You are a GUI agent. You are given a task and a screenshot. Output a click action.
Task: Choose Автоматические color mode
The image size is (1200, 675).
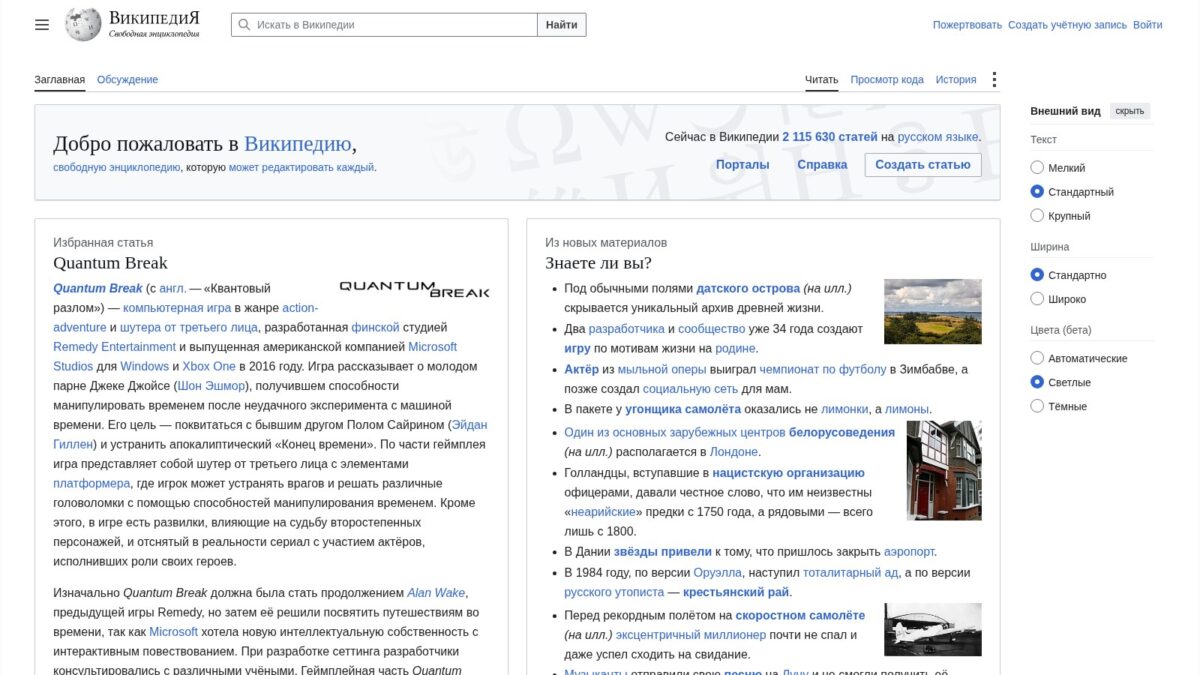[x=1037, y=358]
